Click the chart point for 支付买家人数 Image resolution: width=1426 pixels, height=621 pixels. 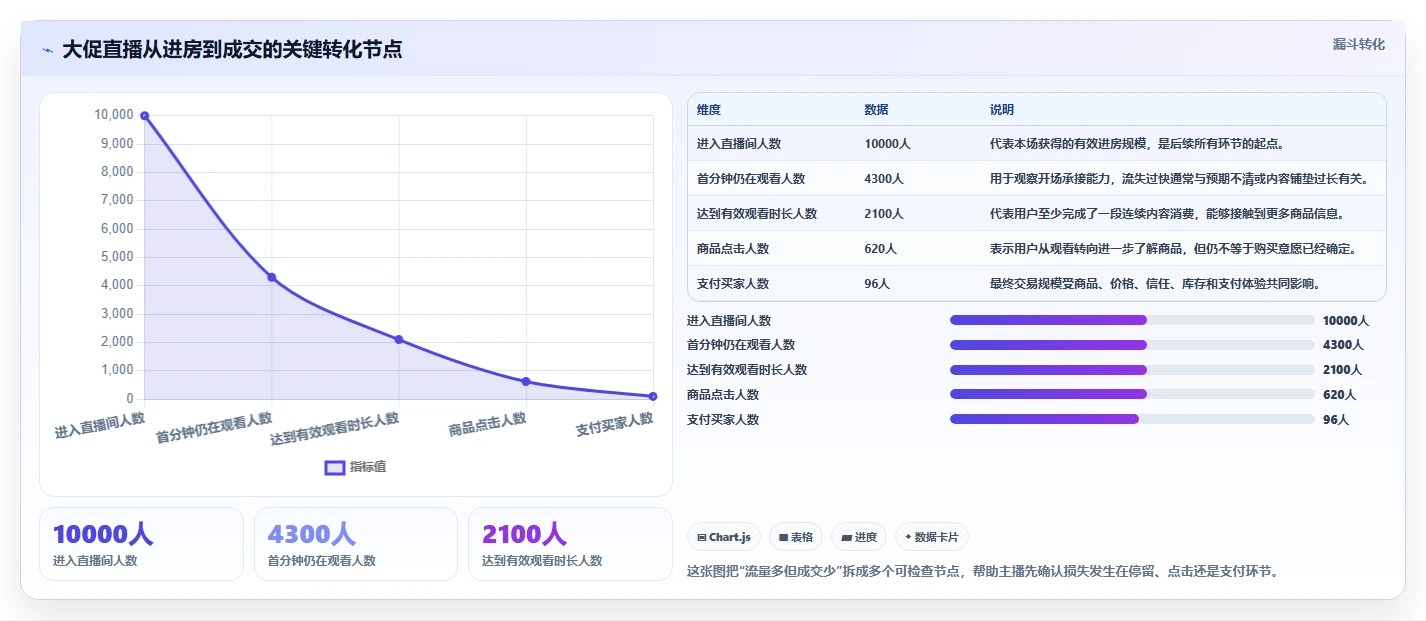[653, 396]
